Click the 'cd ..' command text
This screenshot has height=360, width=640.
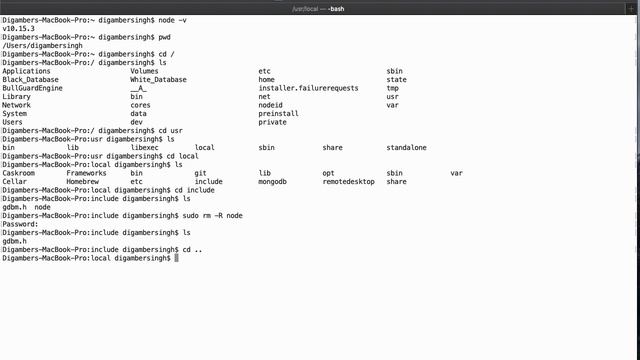(x=192, y=249)
